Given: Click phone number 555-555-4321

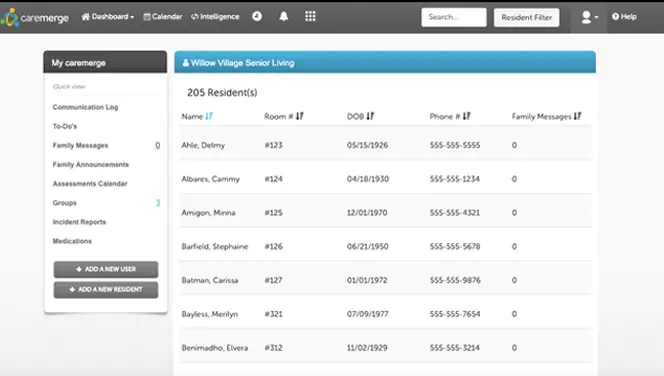Looking at the screenshot, I should coord(455,213).
